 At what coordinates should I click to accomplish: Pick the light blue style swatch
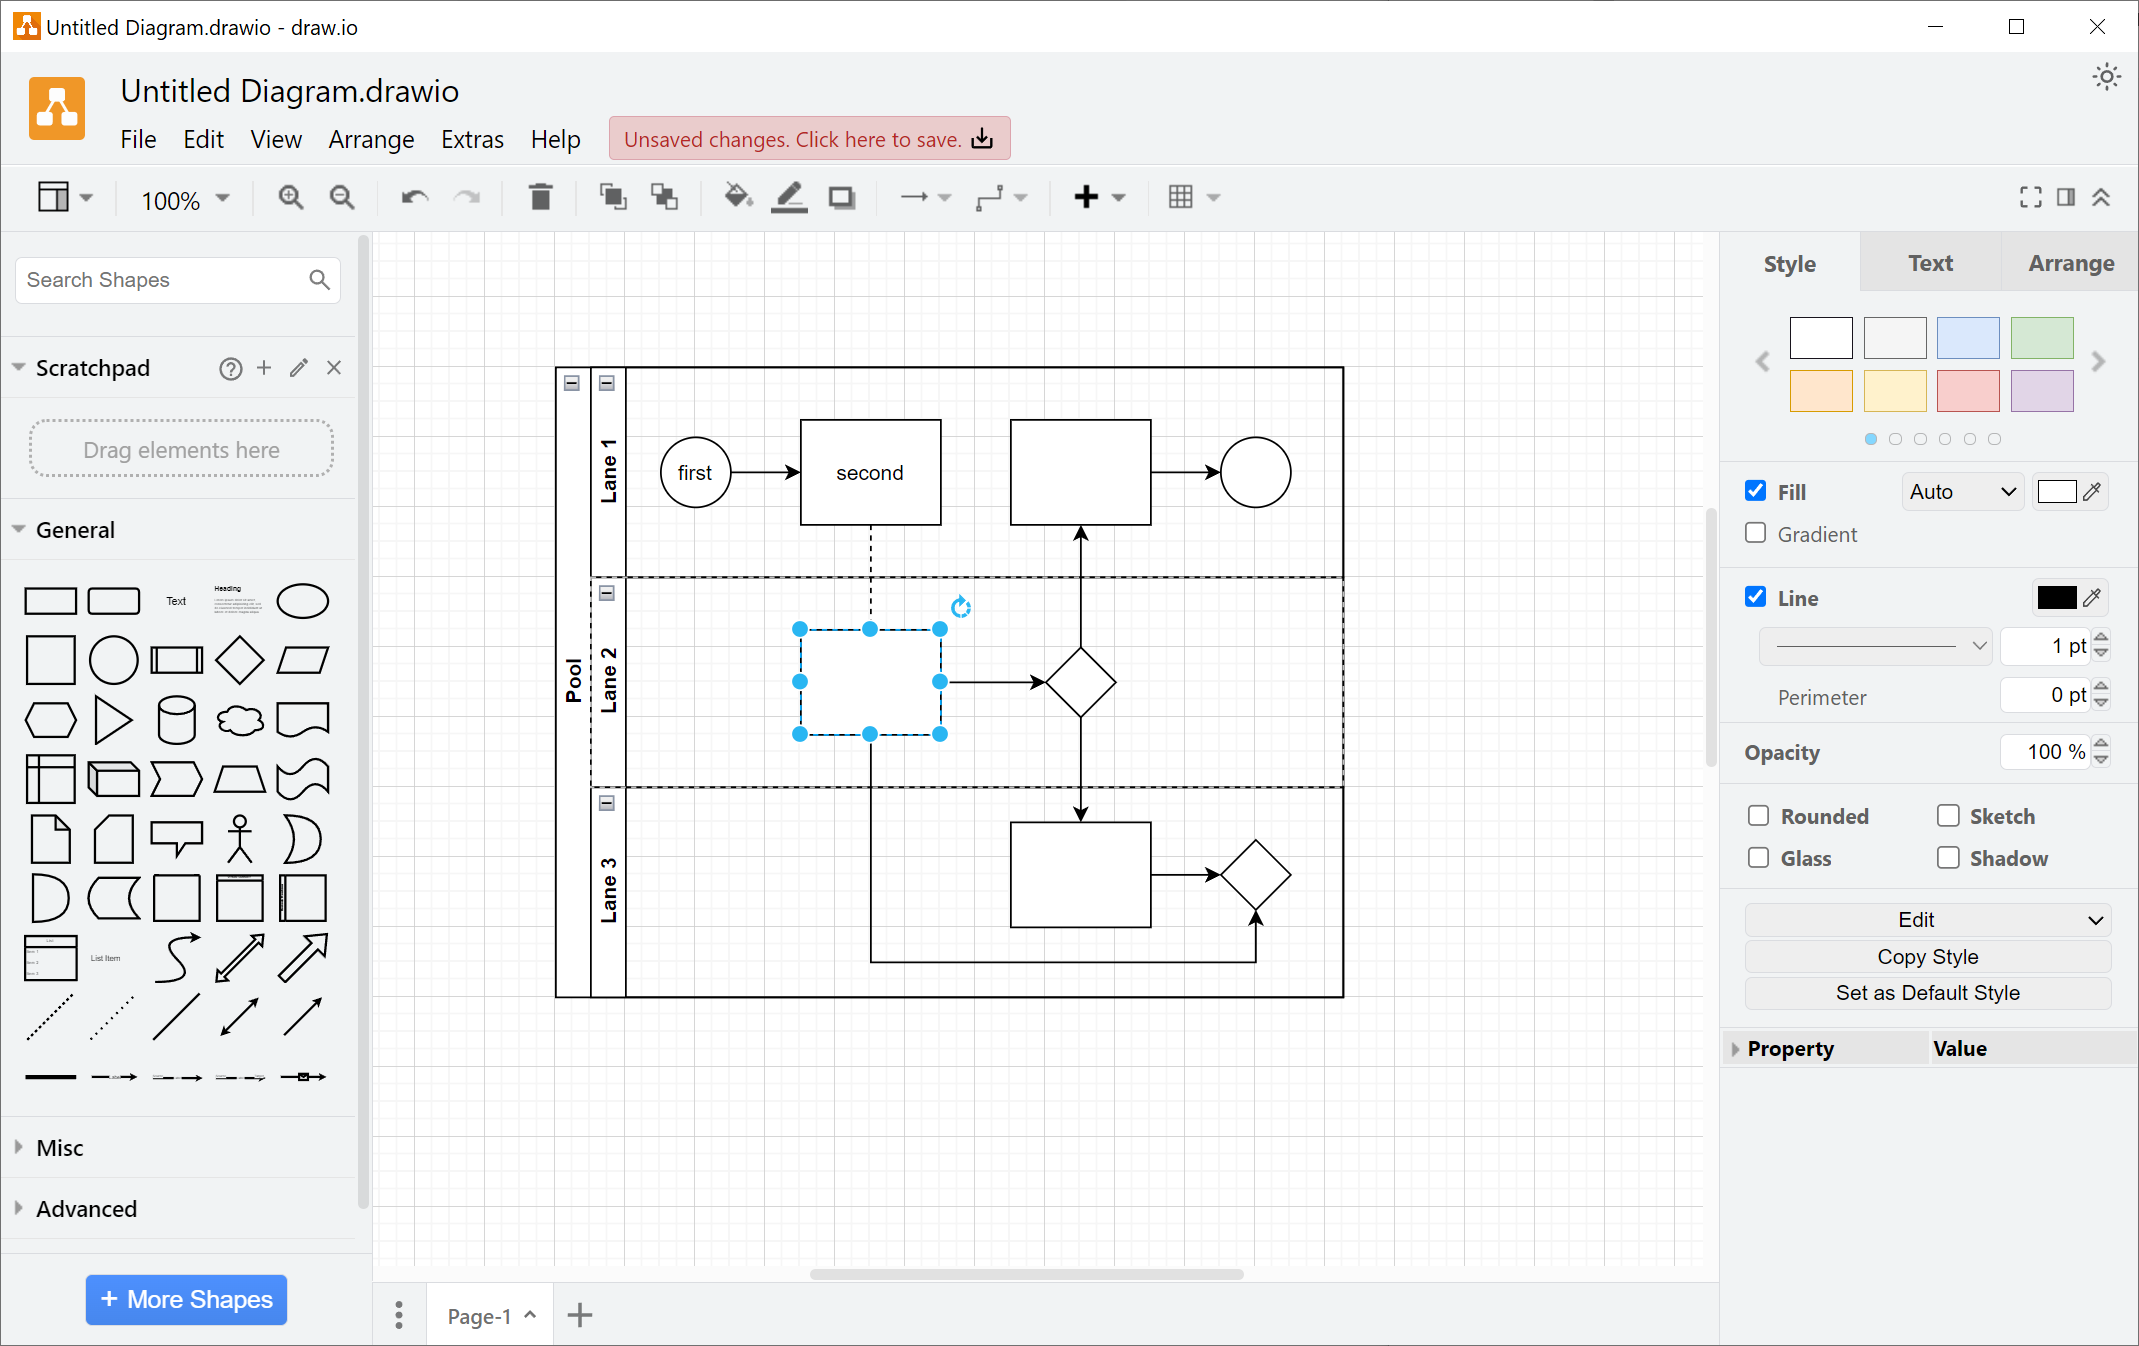[x=1967, y=338]
